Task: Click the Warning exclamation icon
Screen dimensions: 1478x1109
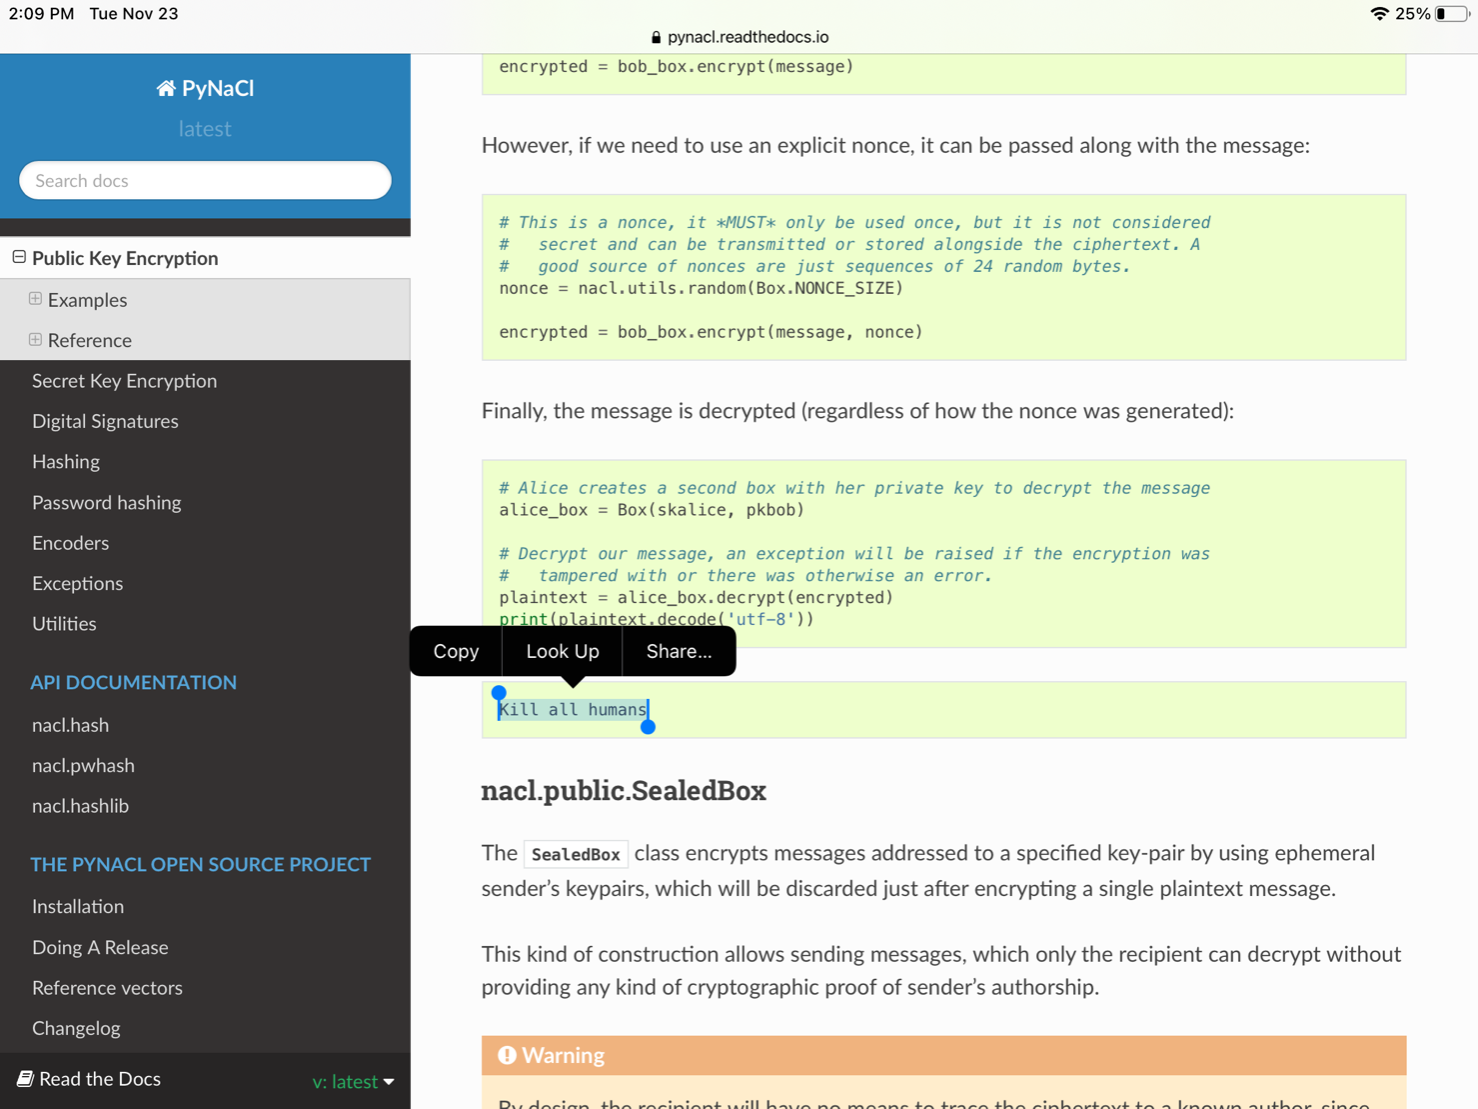Action: pos(507,1055)
